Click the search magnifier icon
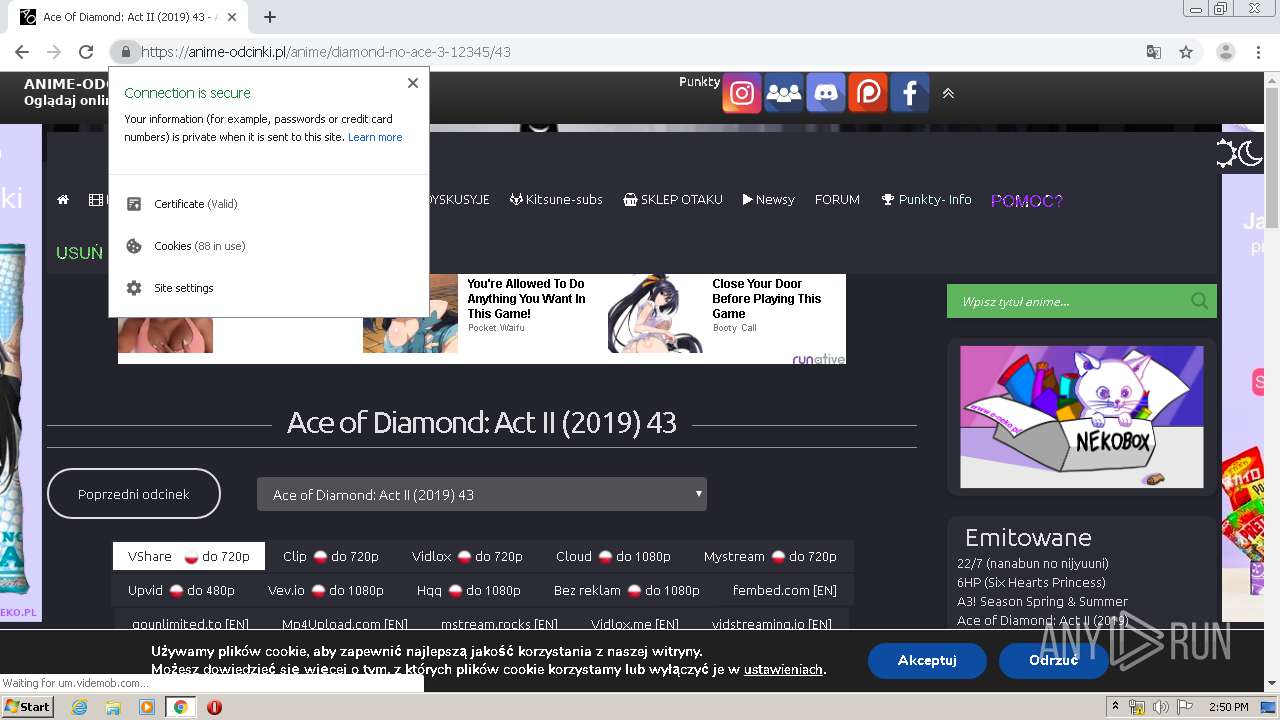 click(1199, 301)
